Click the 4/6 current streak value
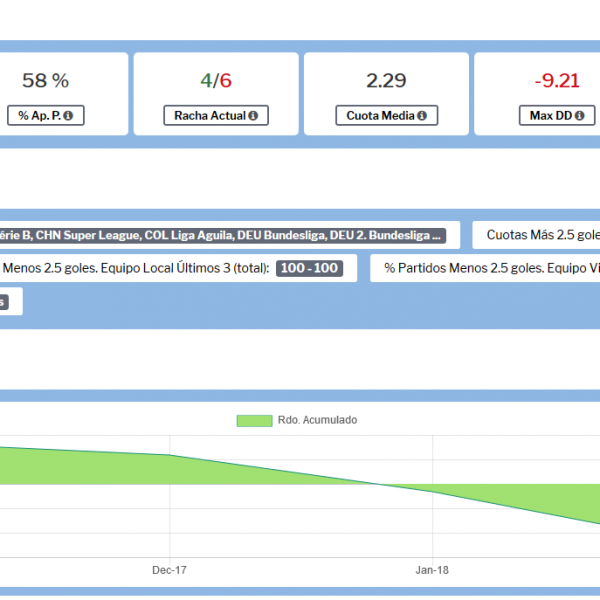 216,81
